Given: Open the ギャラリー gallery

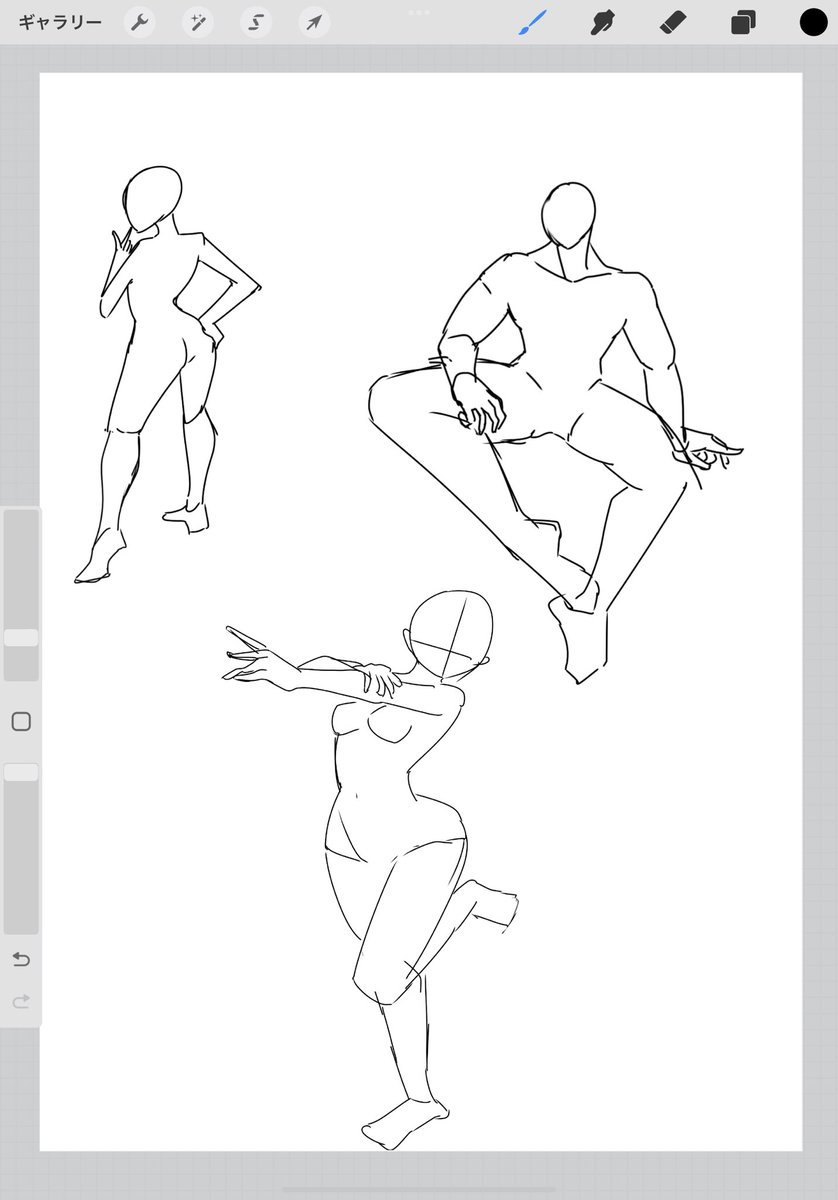Looking at the screenshot, I should (60, 22).
